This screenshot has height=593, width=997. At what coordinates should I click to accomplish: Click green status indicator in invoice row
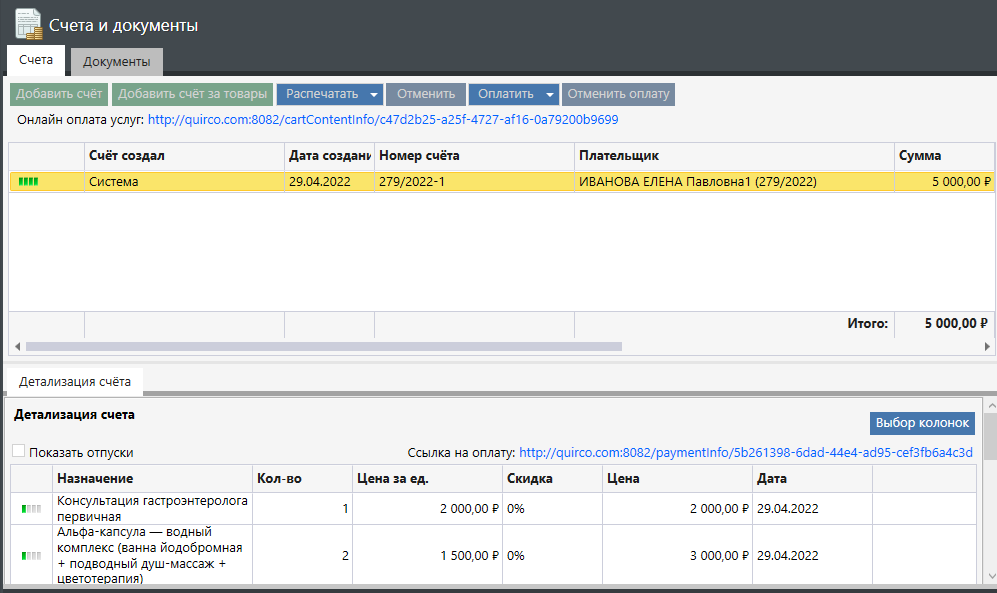pos(28,182)
